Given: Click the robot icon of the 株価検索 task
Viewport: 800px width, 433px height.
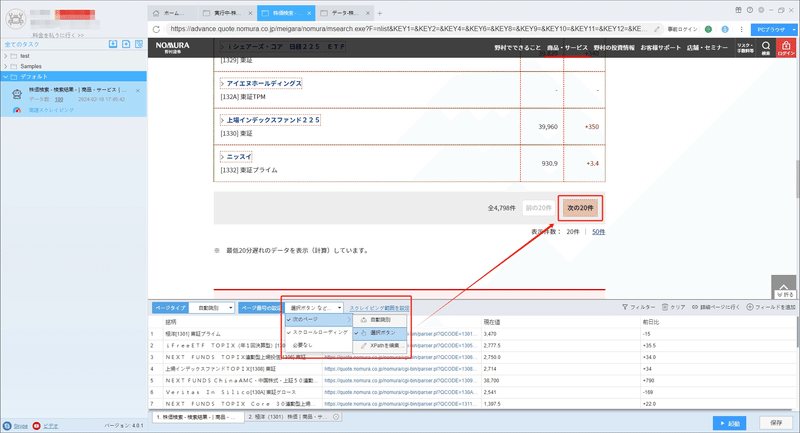Looking at the screenshot, I should [x=17, y=94].
